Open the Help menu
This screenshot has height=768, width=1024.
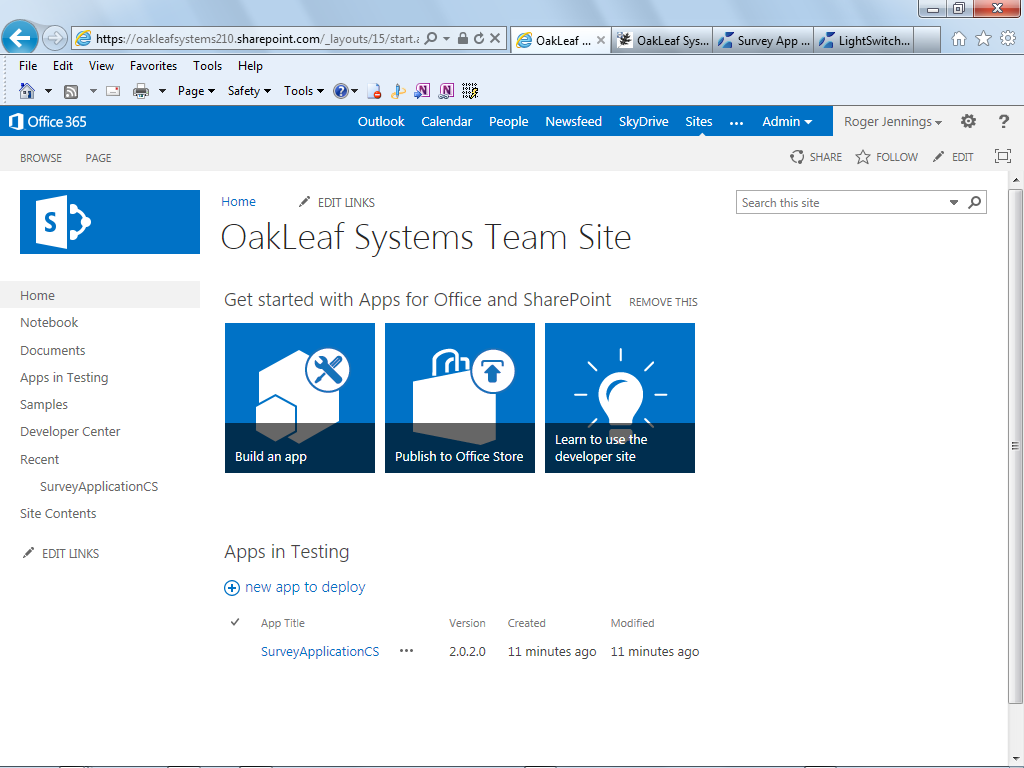point(250,66)
